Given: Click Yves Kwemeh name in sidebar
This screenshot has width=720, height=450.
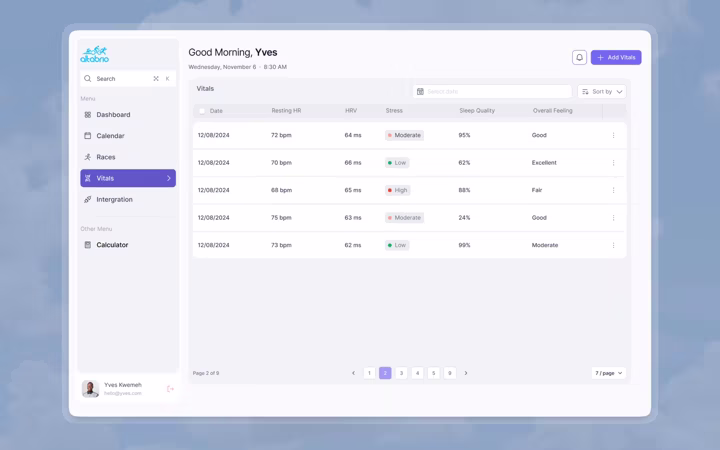Looking at the screenshot, I should point(123,385).
